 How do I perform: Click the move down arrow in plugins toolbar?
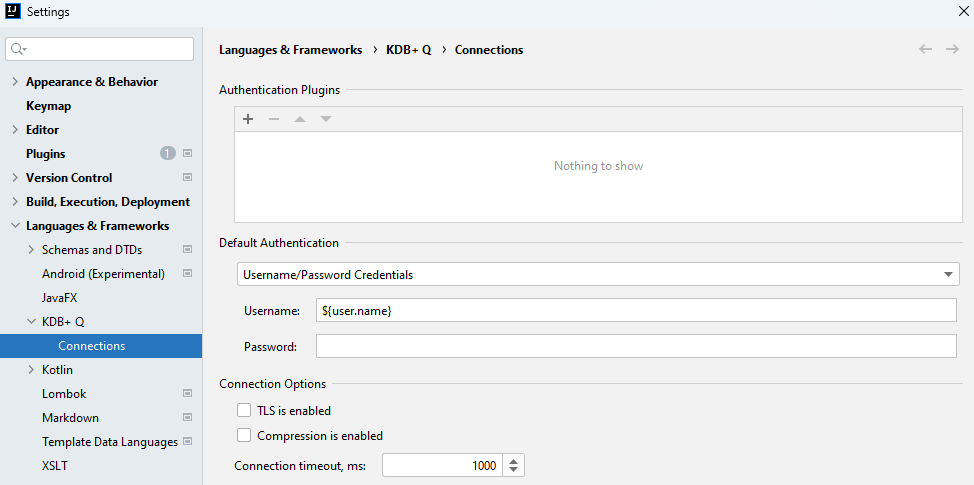[326, 119]
